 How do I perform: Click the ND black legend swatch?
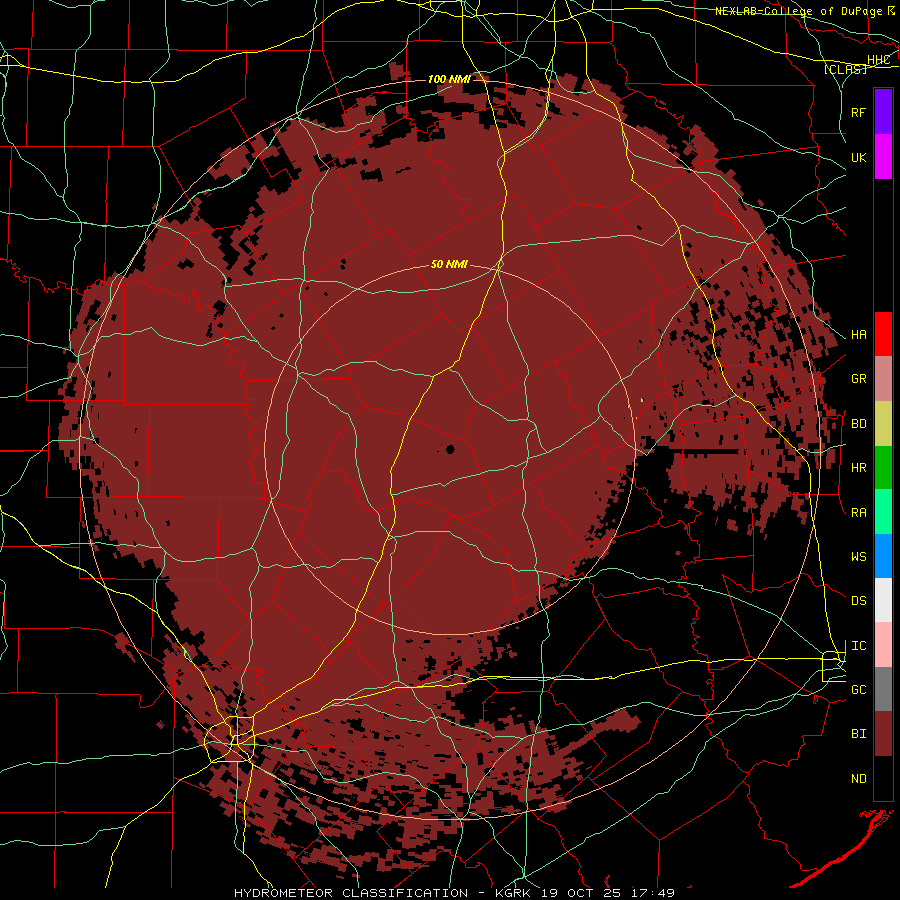883,778
